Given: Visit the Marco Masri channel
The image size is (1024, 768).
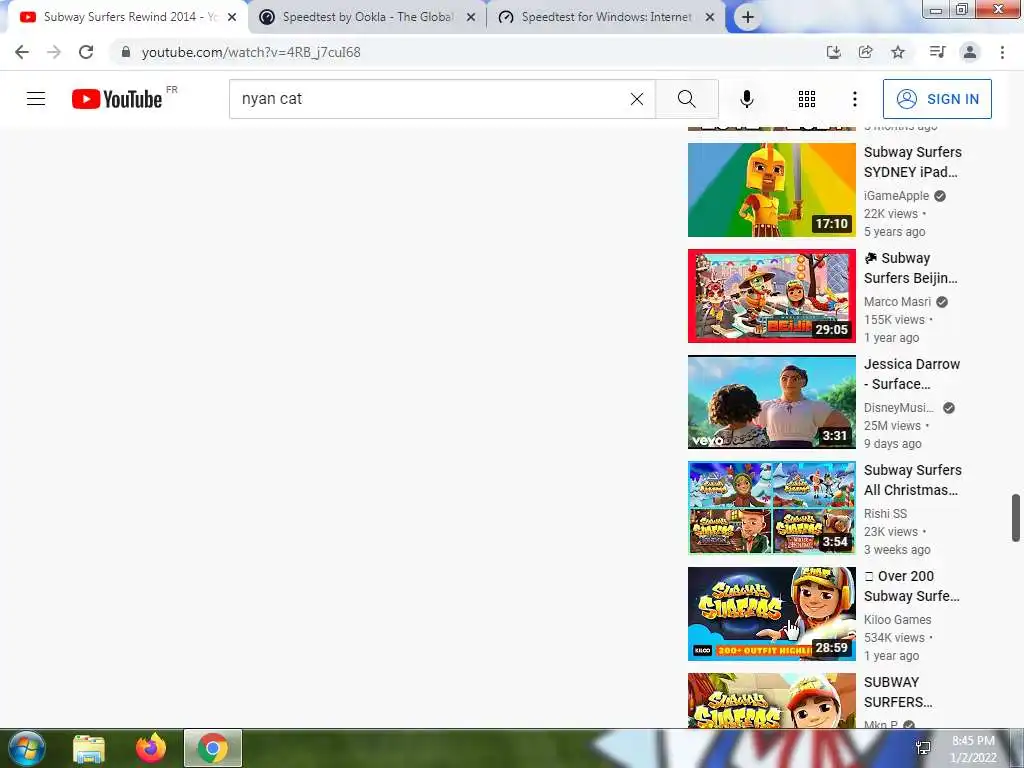Looking at the screenshot, I should point(897,302).
